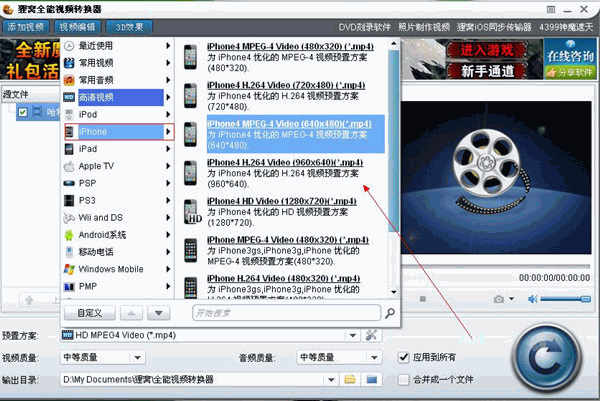Adjust the volume slider
600x401 pixels.
pos(566,299)
